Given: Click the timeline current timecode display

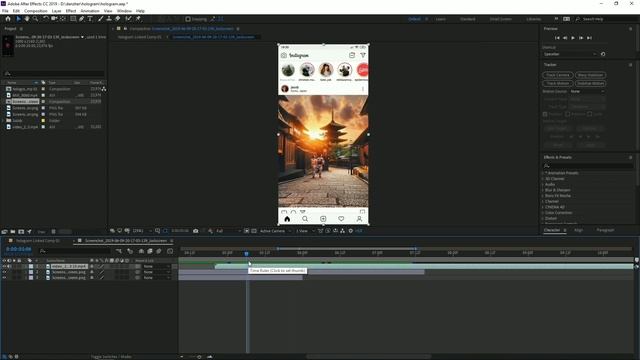Looking at the screenshot, I should point(18,249).
